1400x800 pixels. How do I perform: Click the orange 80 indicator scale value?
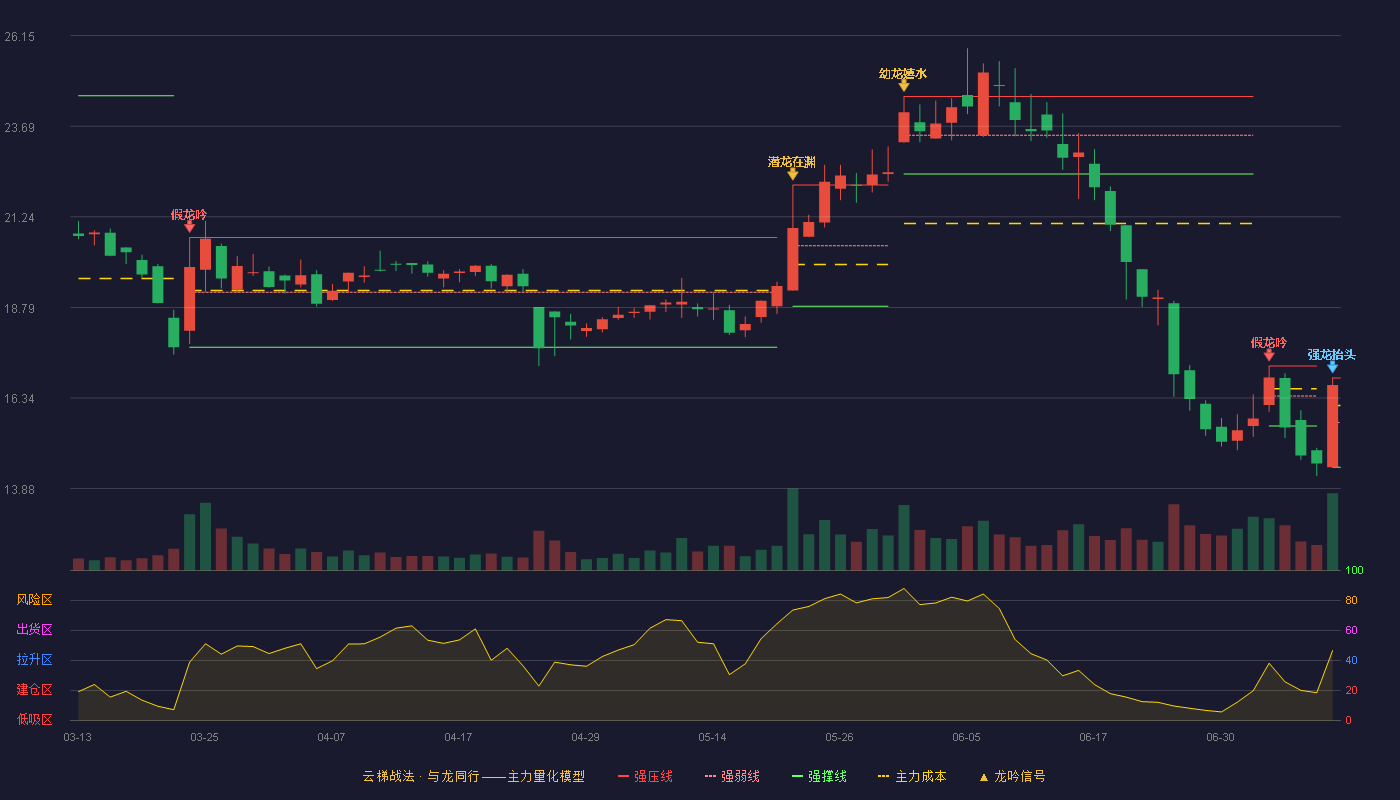1351,600
